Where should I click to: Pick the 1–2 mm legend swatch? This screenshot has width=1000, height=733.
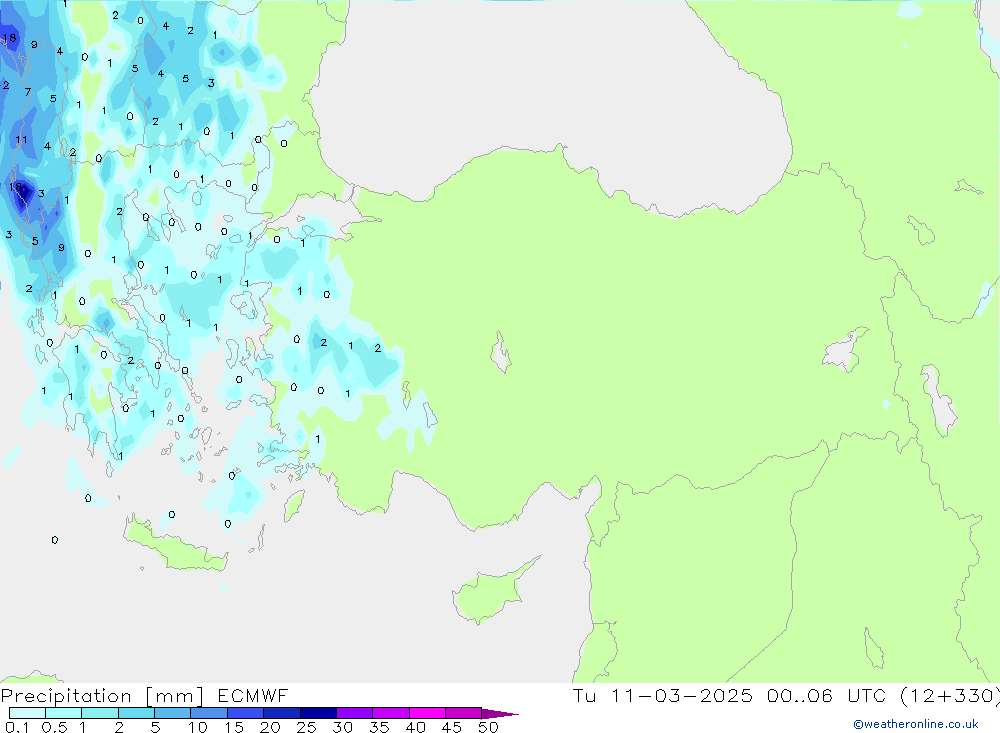point(100,713)
